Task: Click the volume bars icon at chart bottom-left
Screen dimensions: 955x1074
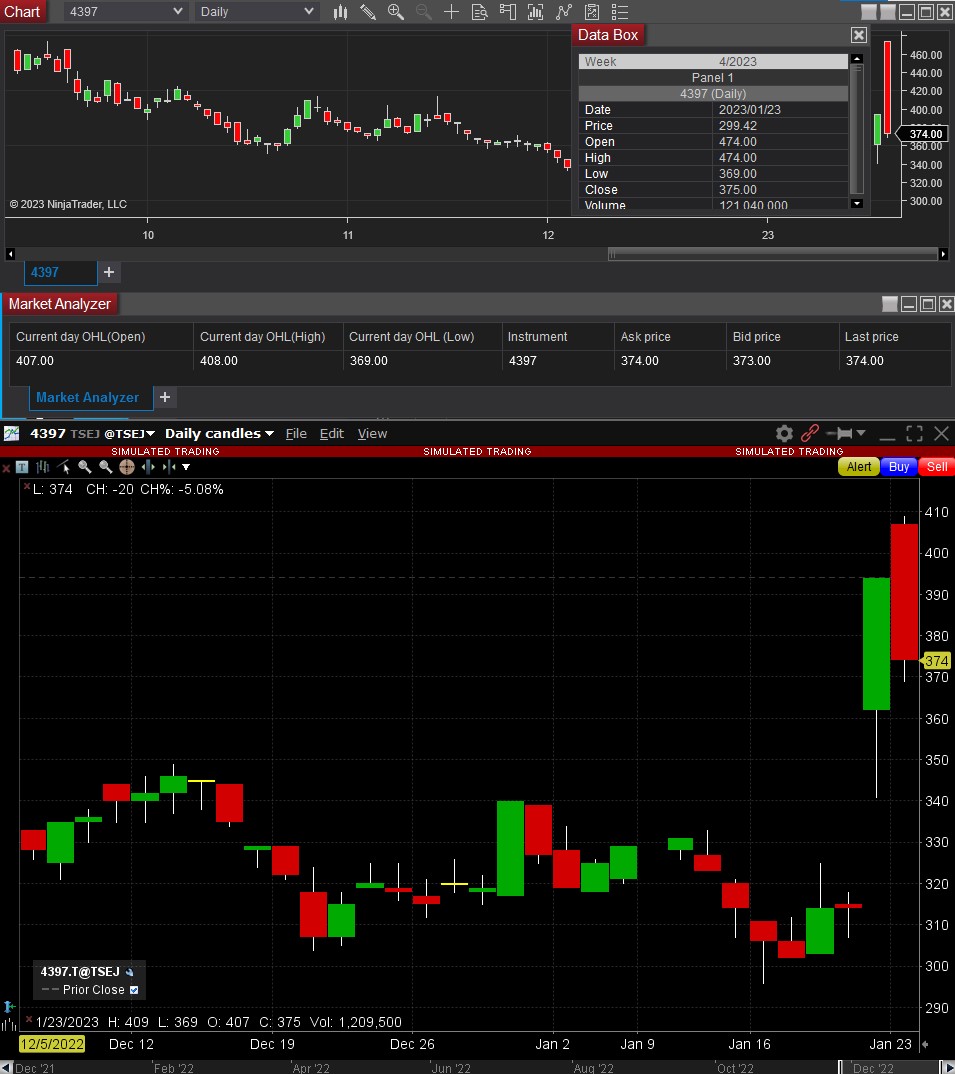Action: point(9,1025)
